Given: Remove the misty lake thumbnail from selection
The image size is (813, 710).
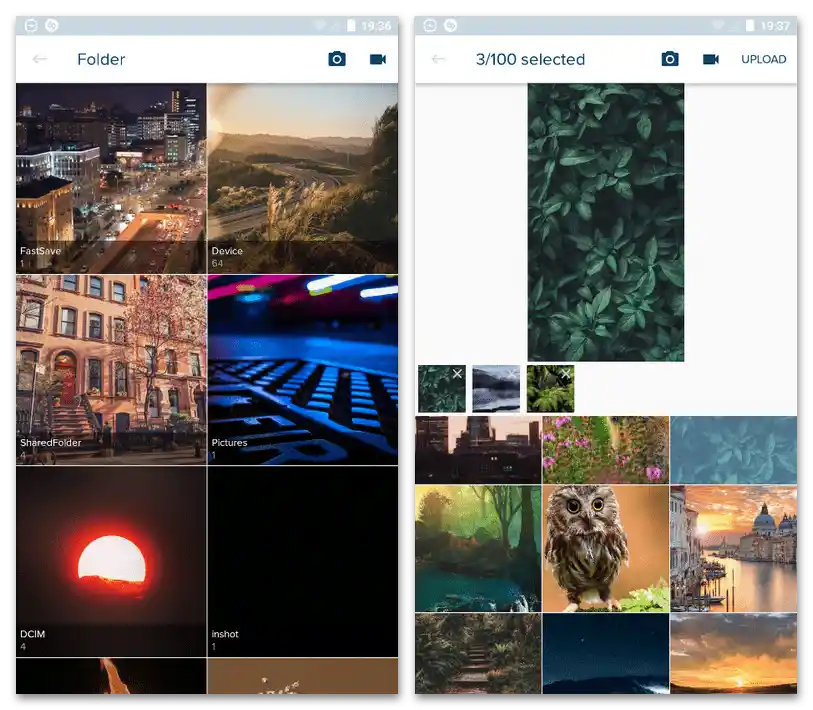Looking at the screenshot, I should point(512,374).
